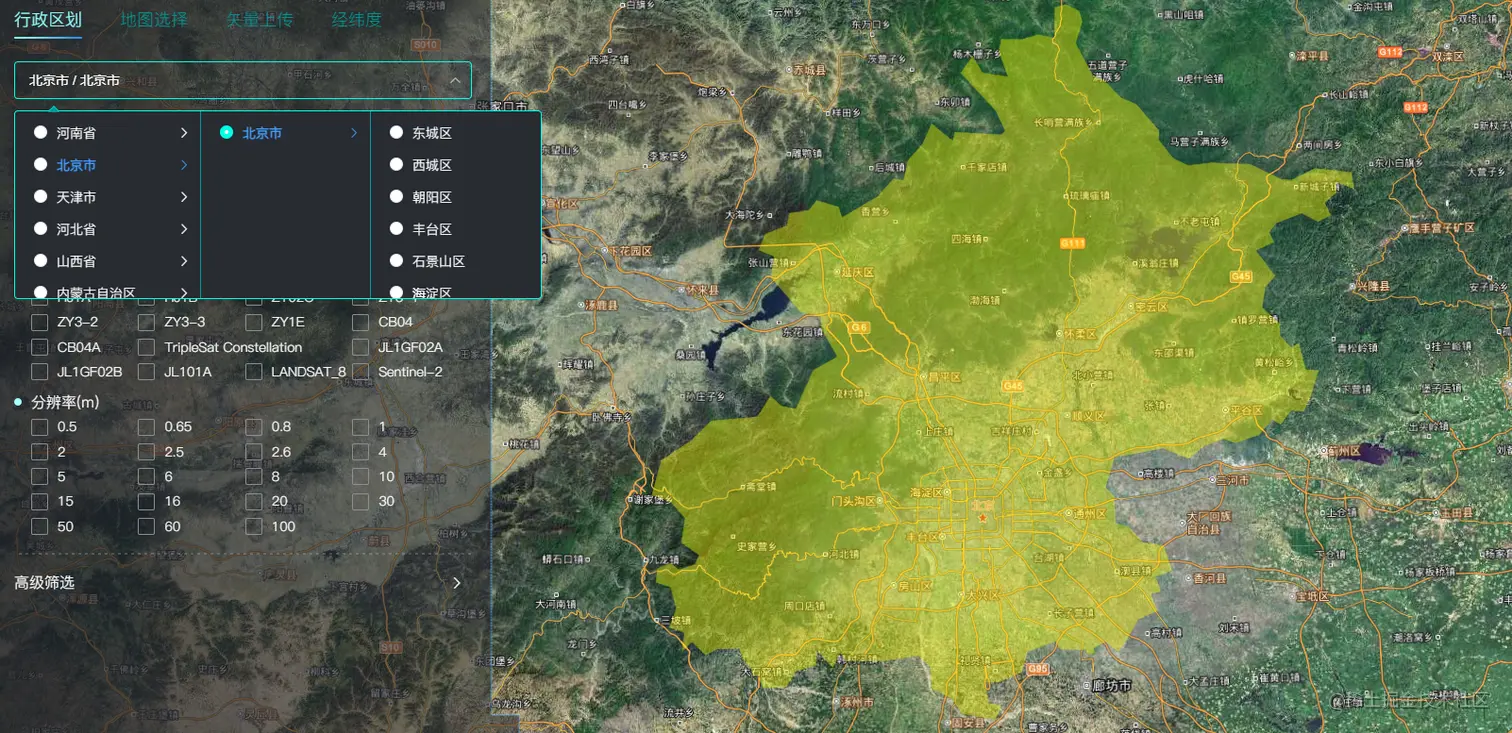Viewport: 1512px width, 733px height.
Task: Click the 门头沟区 label on the map
Action: 856,501
